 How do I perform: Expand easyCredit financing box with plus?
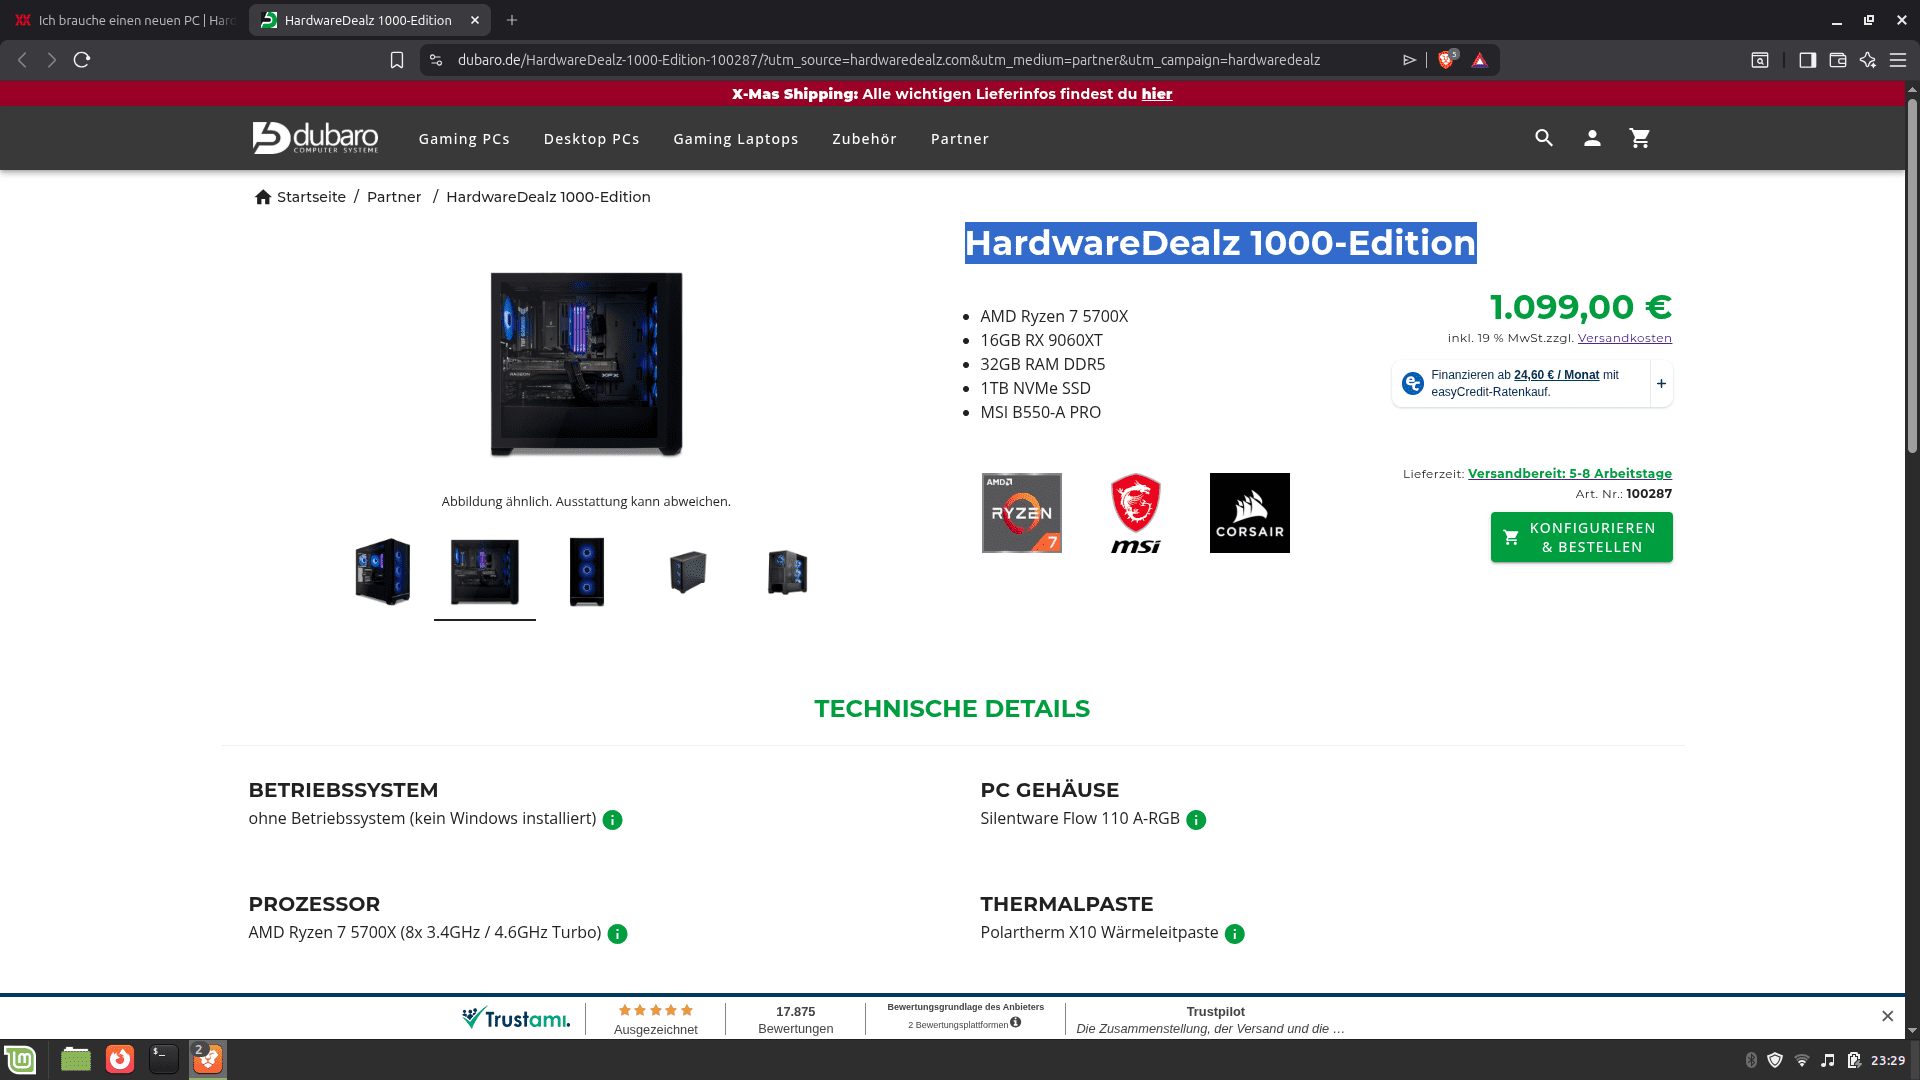click(1661, 384)
